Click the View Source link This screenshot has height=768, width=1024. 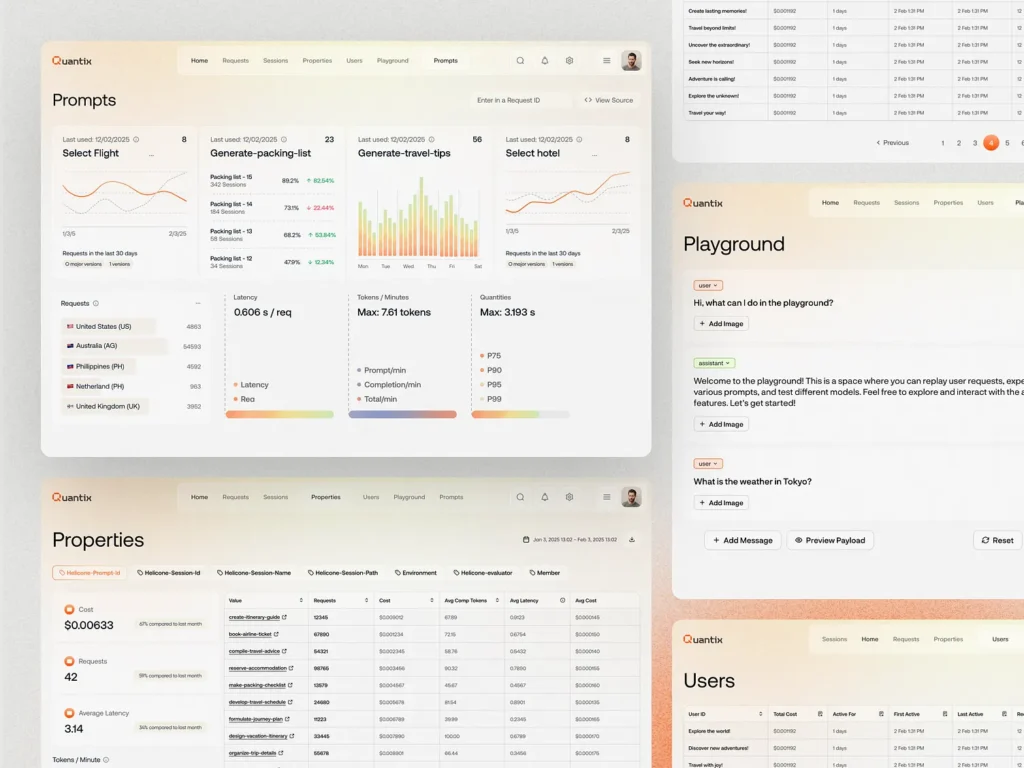608,100
